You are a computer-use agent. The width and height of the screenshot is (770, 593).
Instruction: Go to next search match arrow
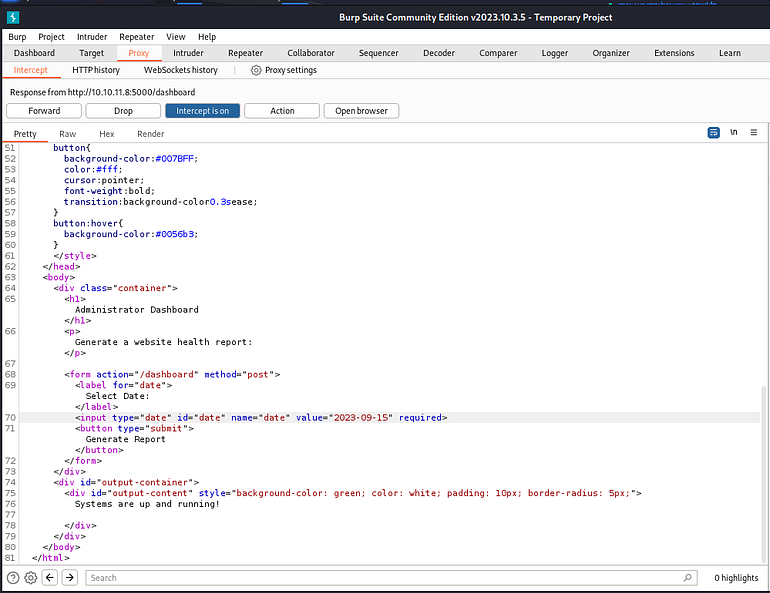[x=70, y=577]
